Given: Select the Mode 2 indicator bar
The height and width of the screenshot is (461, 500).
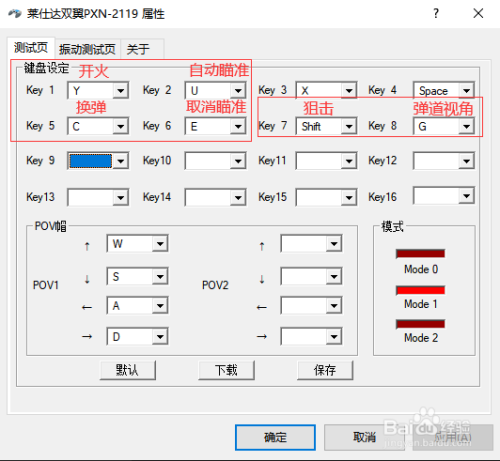Looking at the screenshot, I should pos(421,324).
